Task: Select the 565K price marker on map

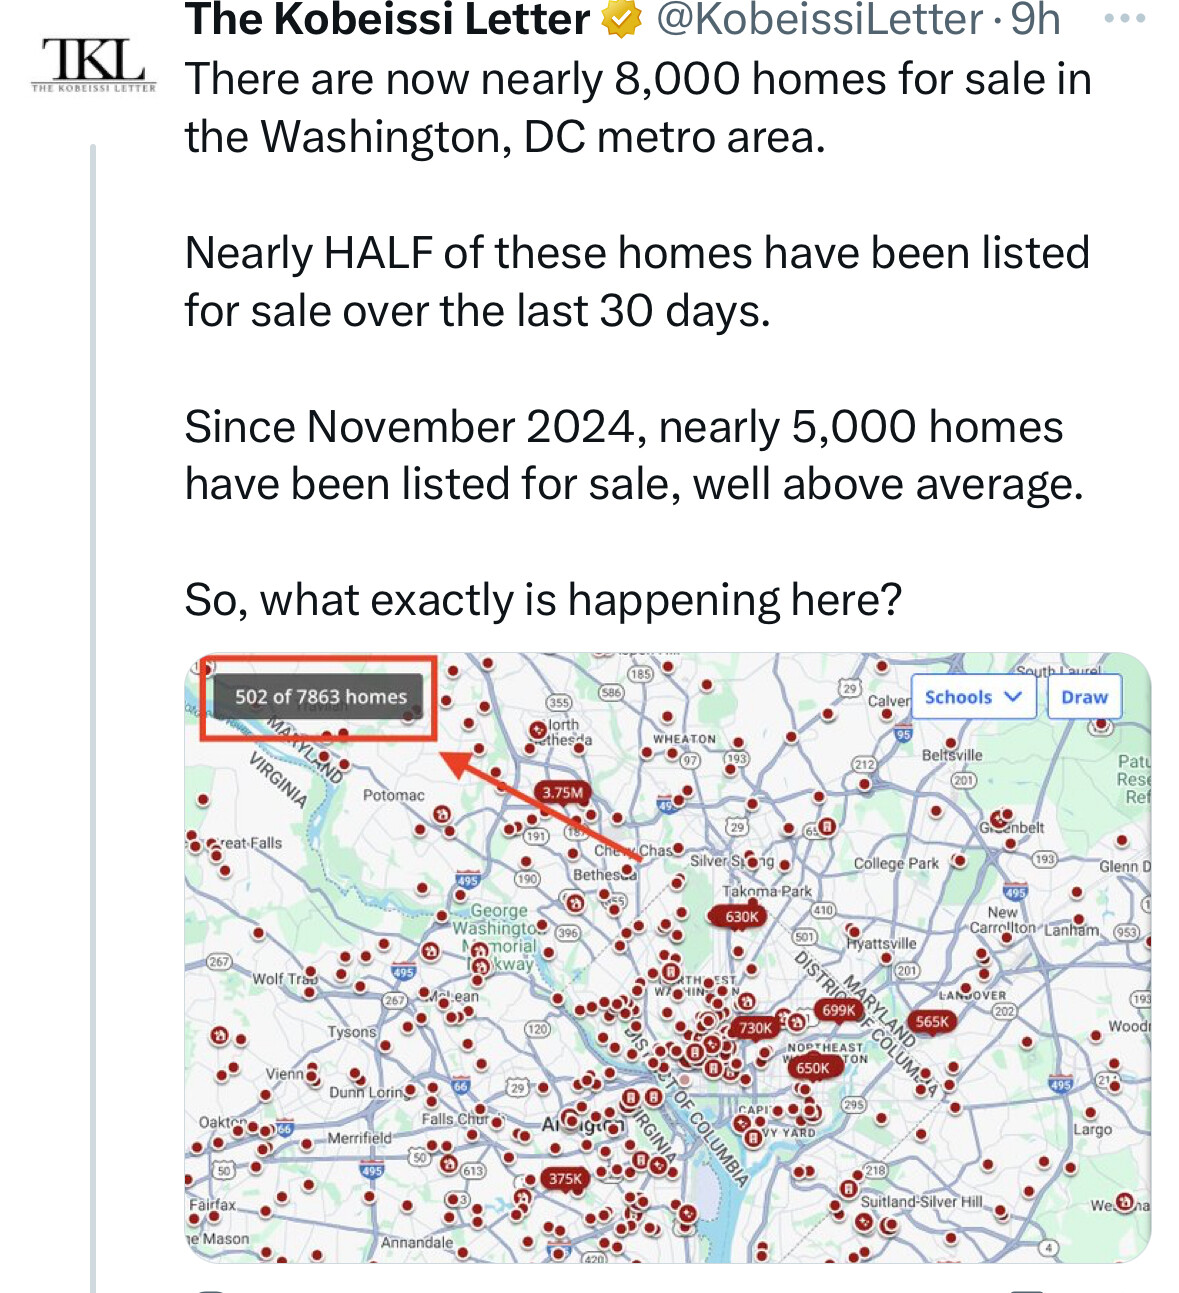Action: [931, 1021]
